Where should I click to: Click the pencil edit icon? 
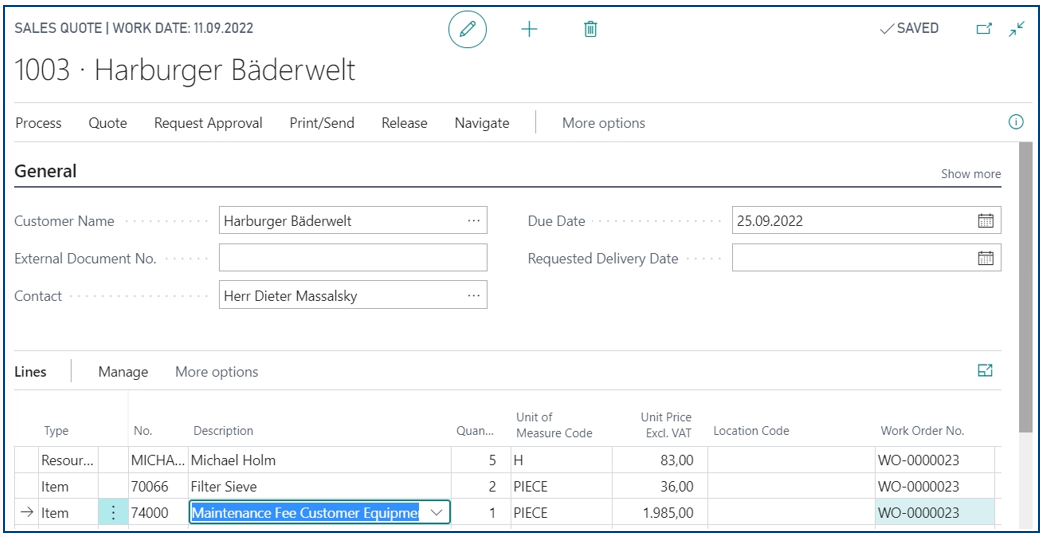click(467, 29)
